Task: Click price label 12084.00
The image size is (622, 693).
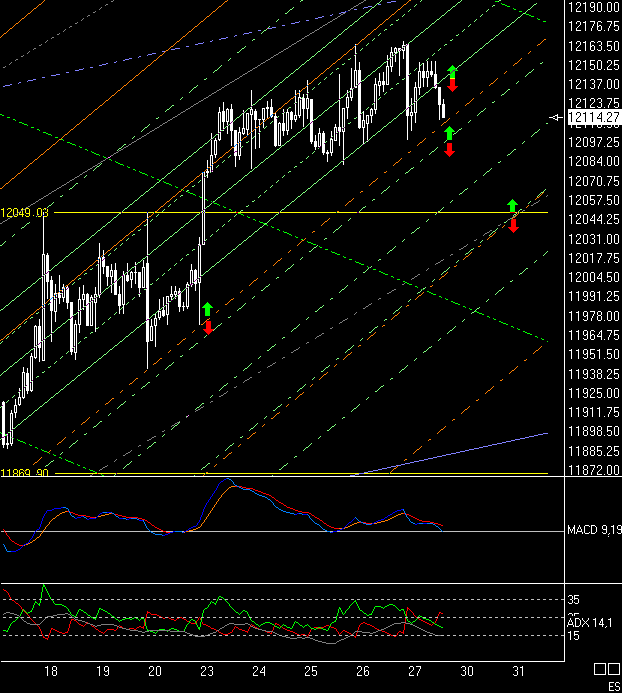Action: coord(594,161)
